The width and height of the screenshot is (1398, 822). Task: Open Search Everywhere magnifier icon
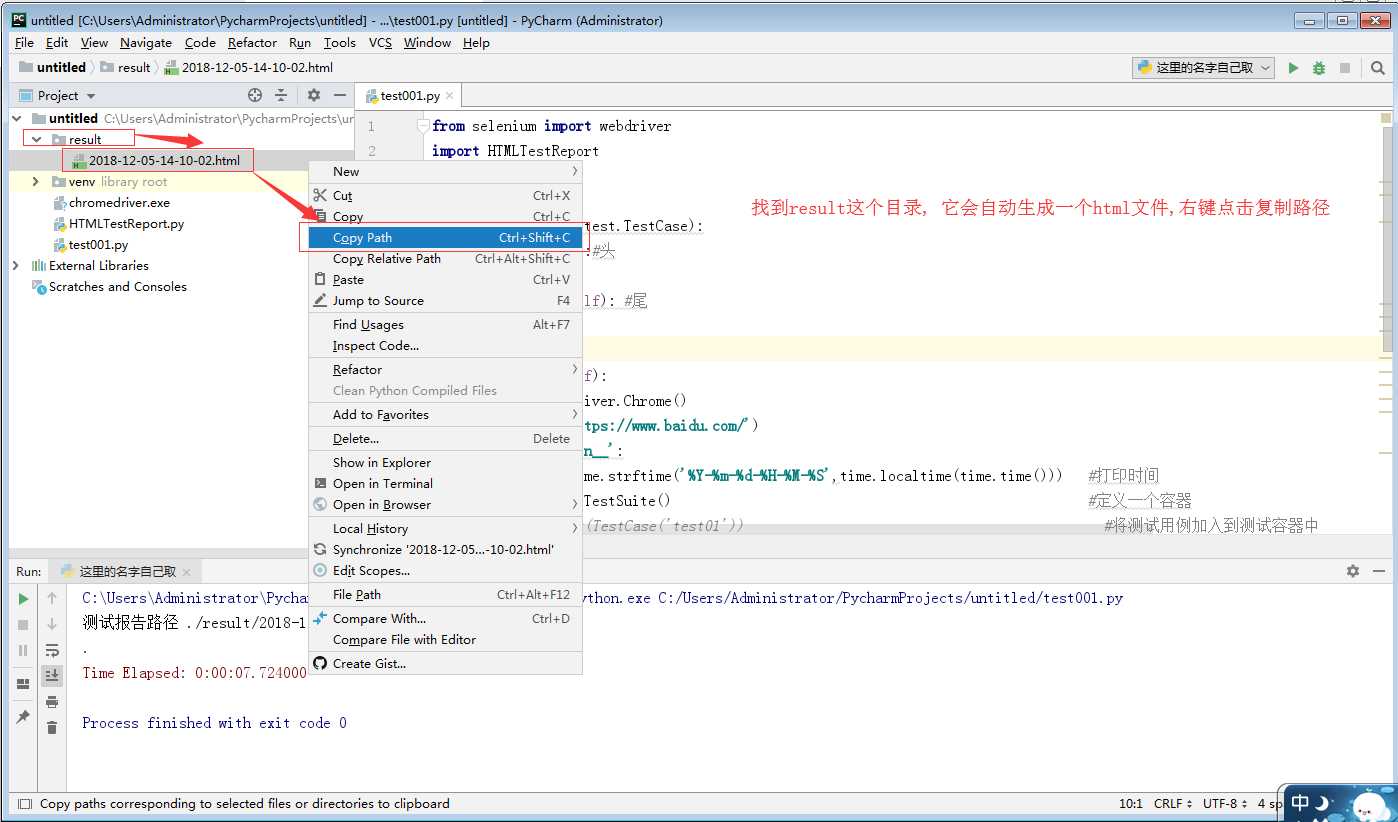[1378, 68]
